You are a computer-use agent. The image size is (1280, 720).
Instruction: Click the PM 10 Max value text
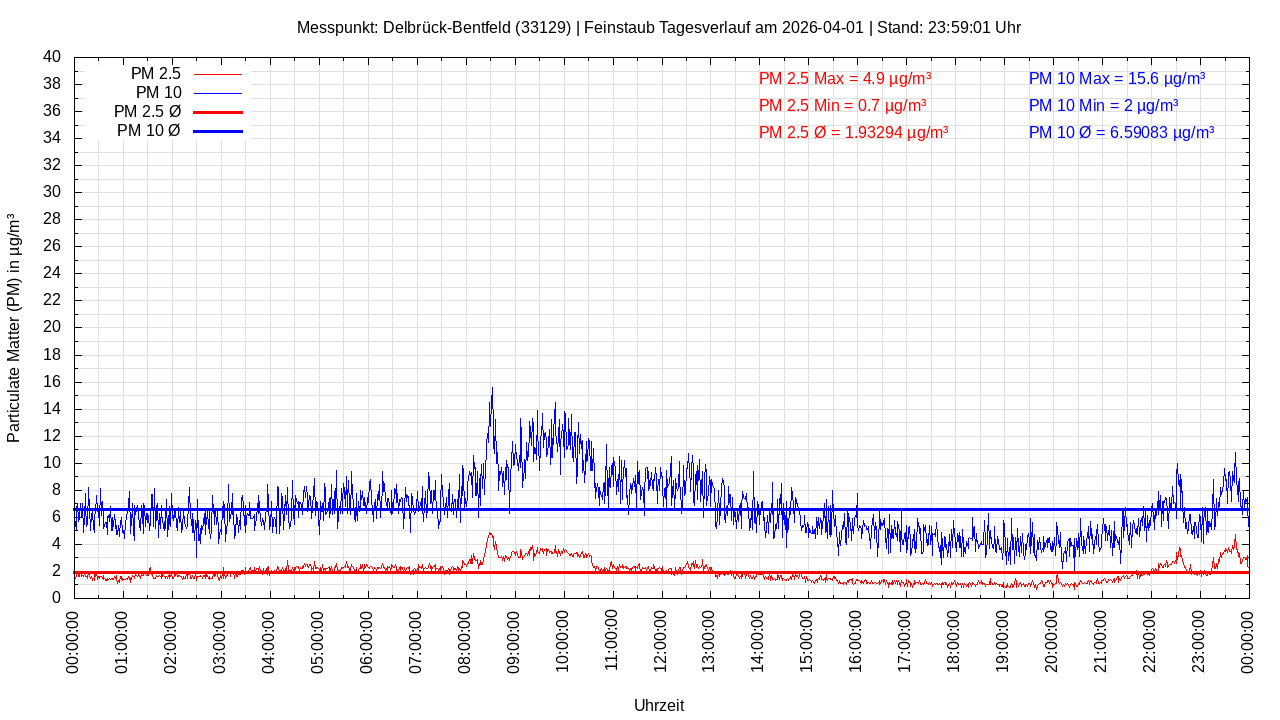click(x=1116, y=78)
